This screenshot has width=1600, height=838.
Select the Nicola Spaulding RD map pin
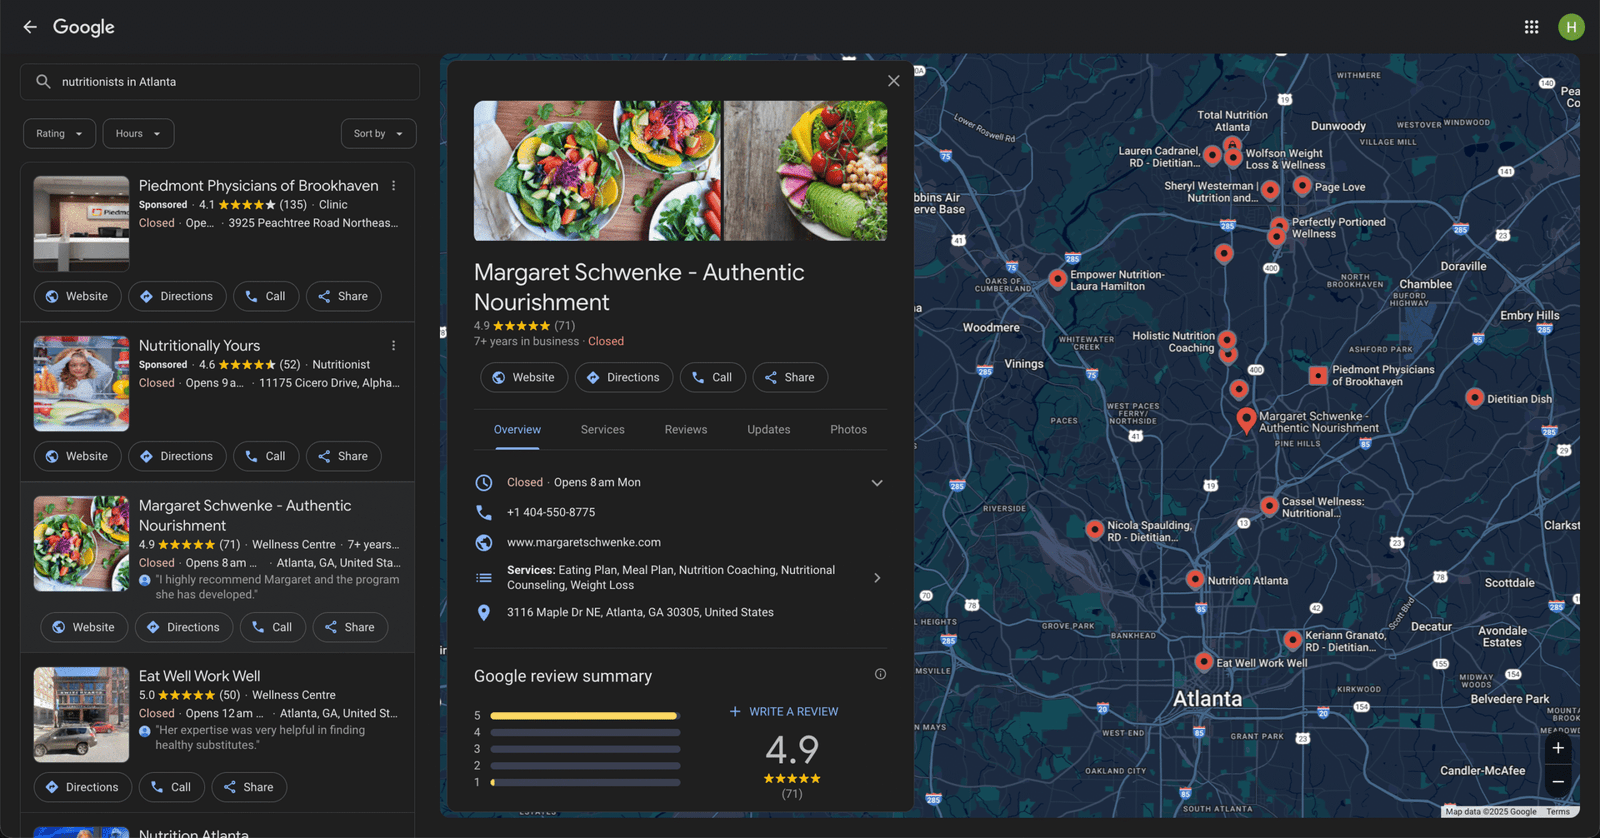point(1095,529)
